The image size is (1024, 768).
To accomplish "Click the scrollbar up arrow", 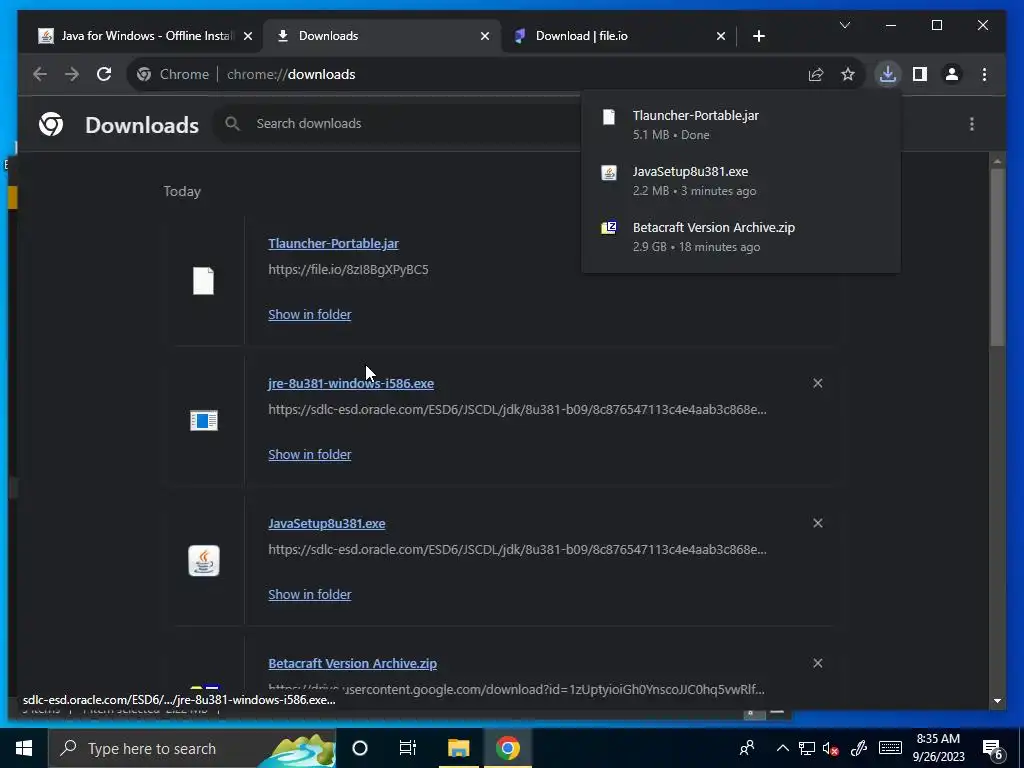I will 997,161.
